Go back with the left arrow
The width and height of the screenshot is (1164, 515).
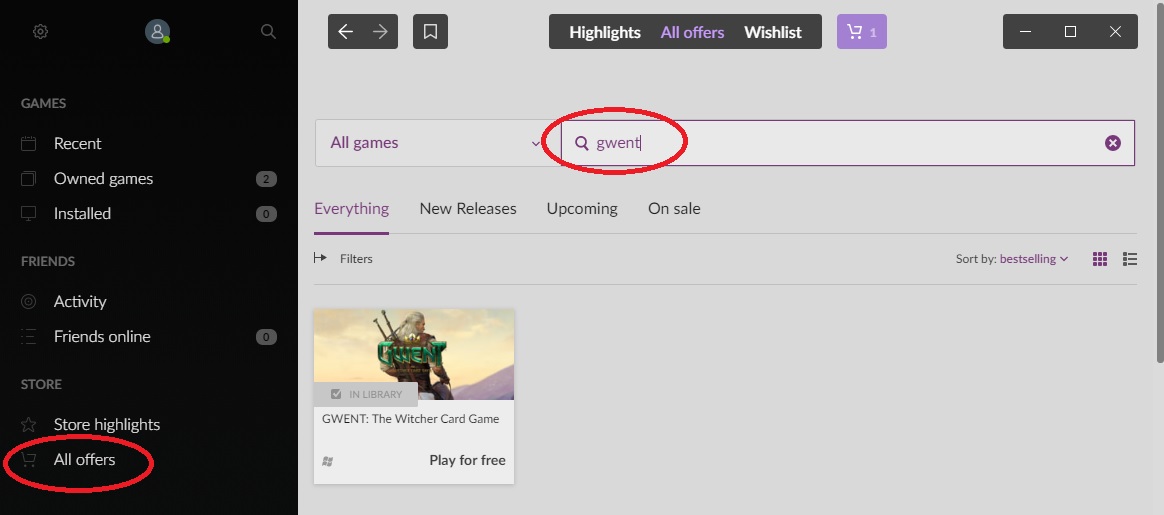pos(345,32)
